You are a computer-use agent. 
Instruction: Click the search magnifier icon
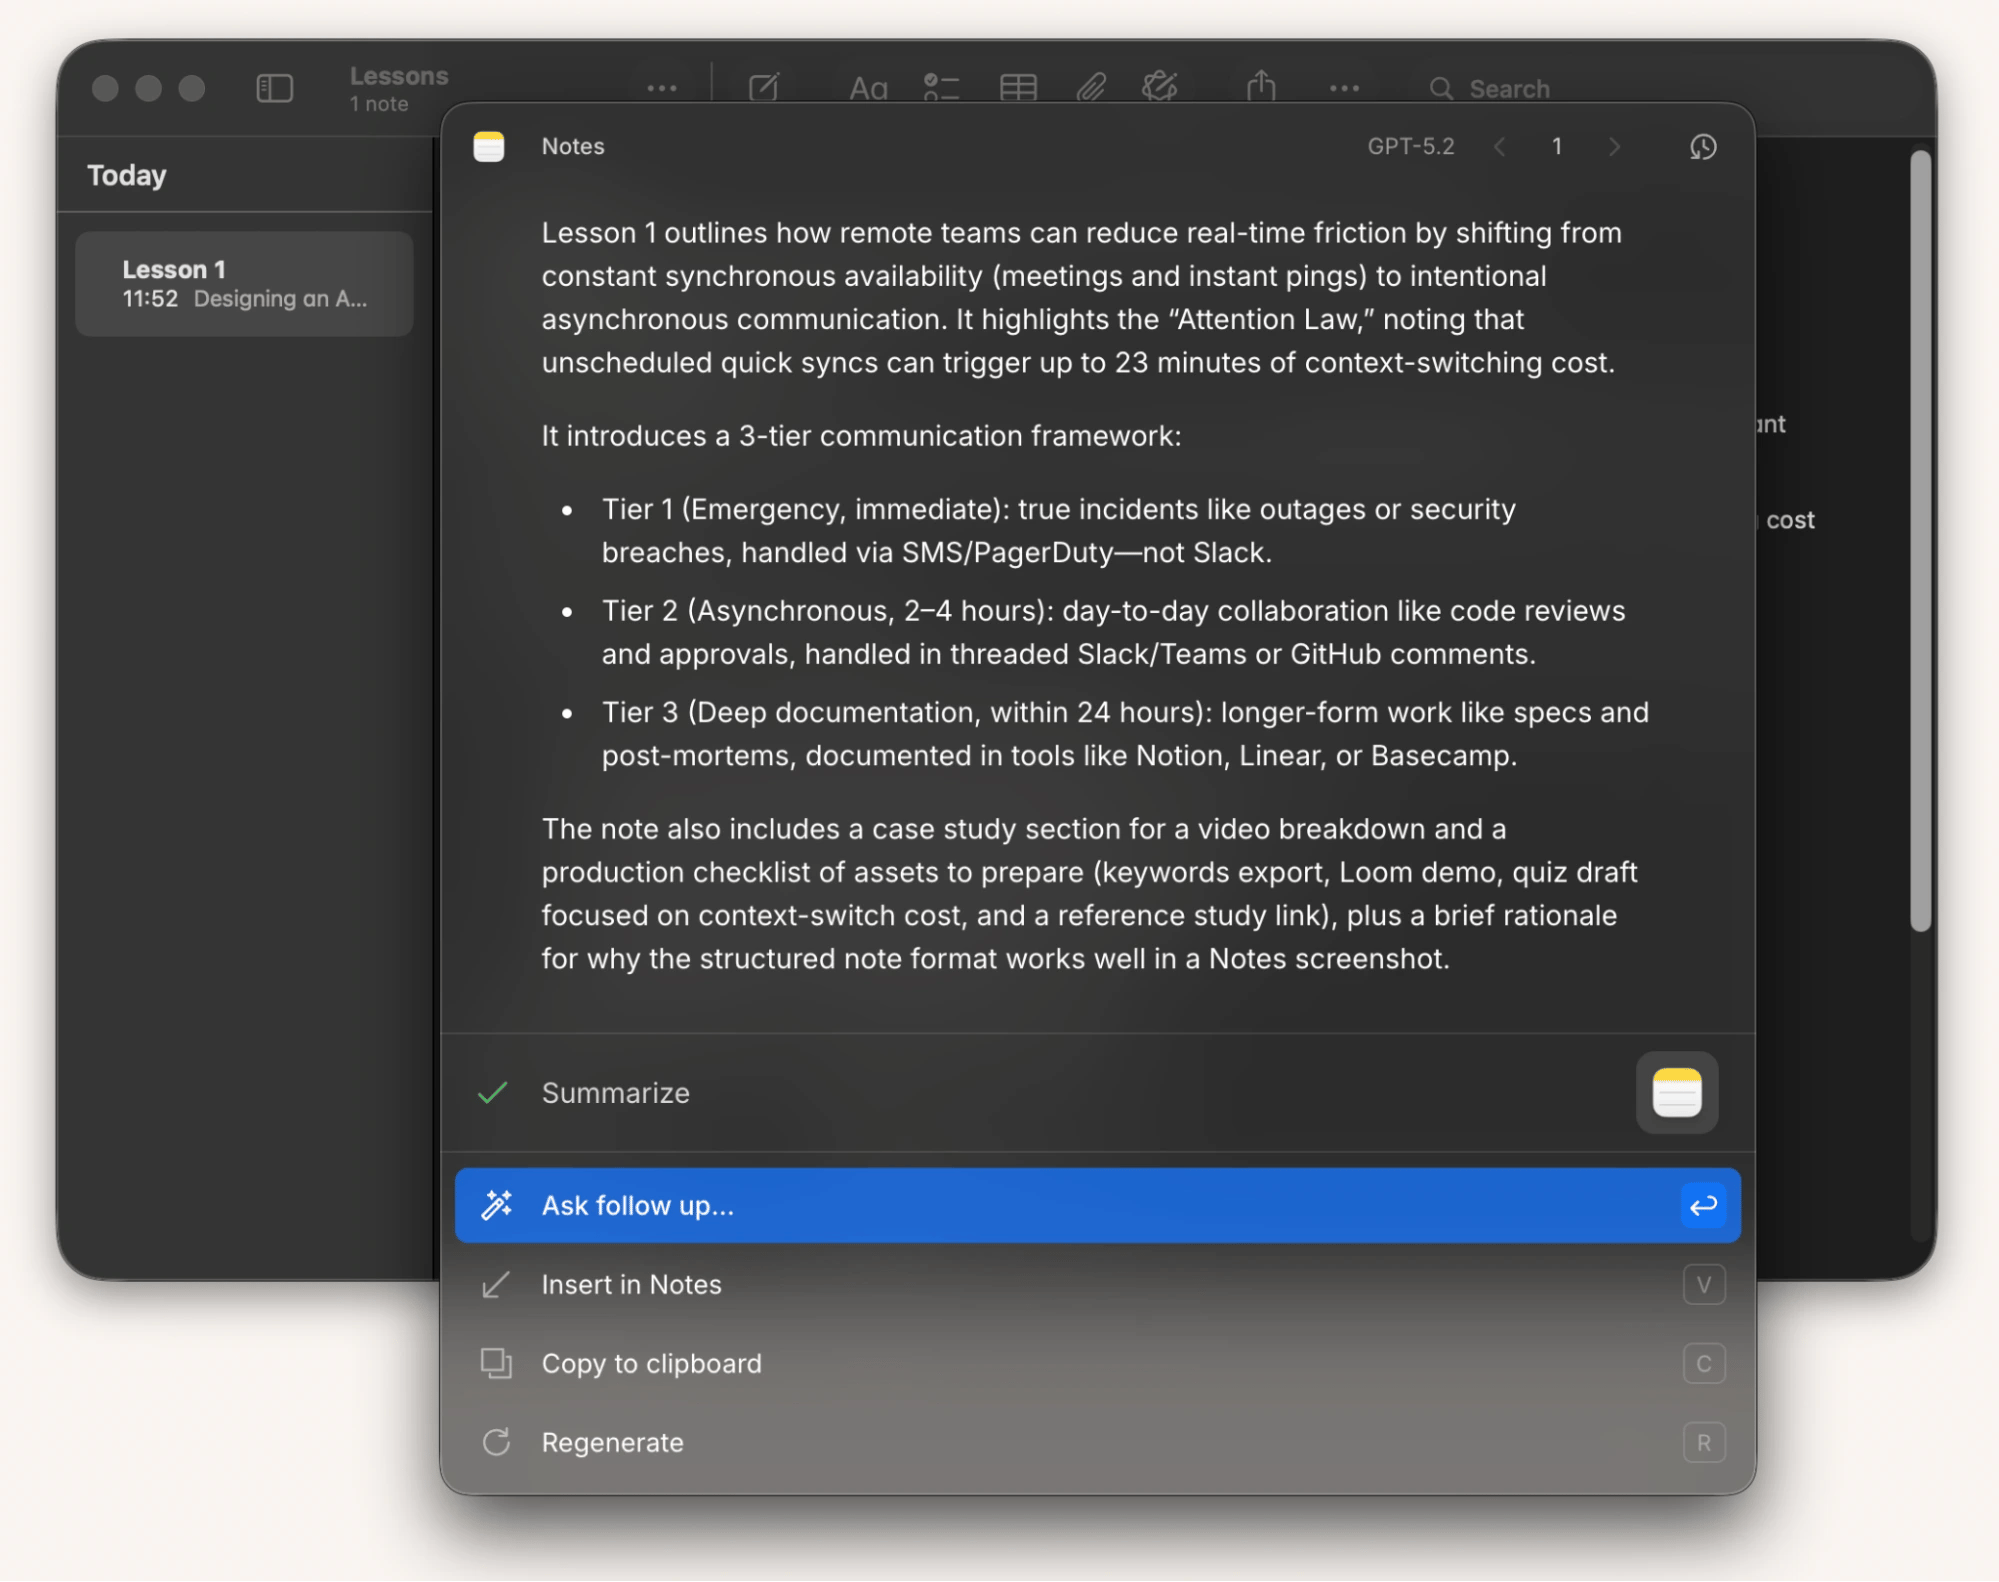[x=1441, y=89]
